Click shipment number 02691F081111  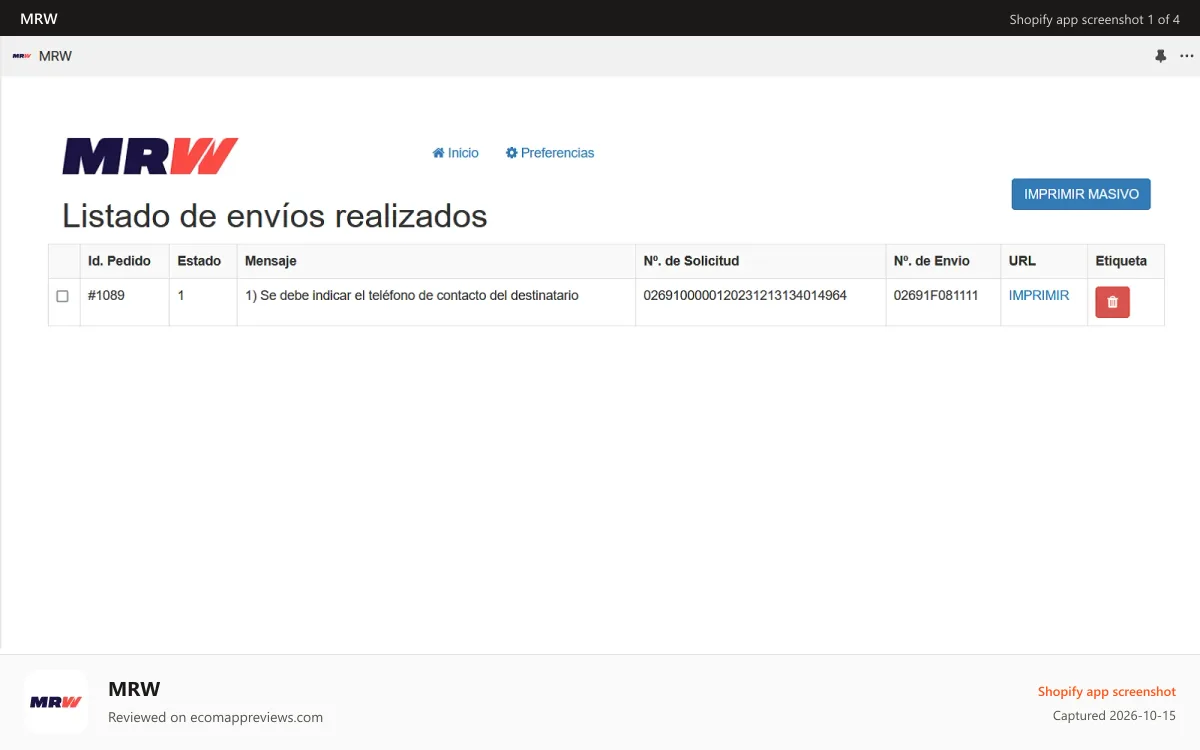(936, 296)
